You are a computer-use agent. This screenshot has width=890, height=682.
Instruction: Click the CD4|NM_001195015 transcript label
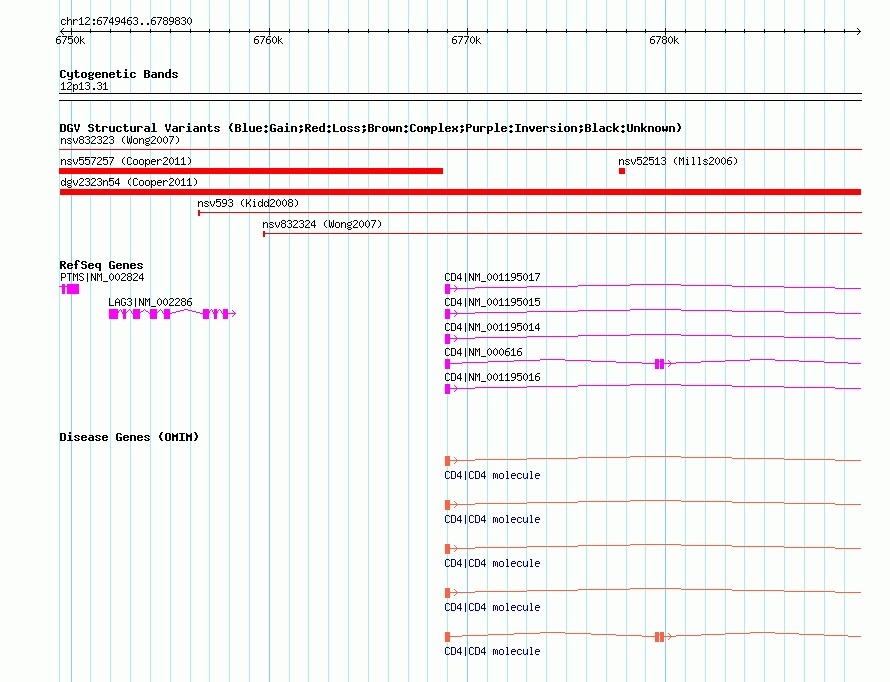click(x=492, y=302)
